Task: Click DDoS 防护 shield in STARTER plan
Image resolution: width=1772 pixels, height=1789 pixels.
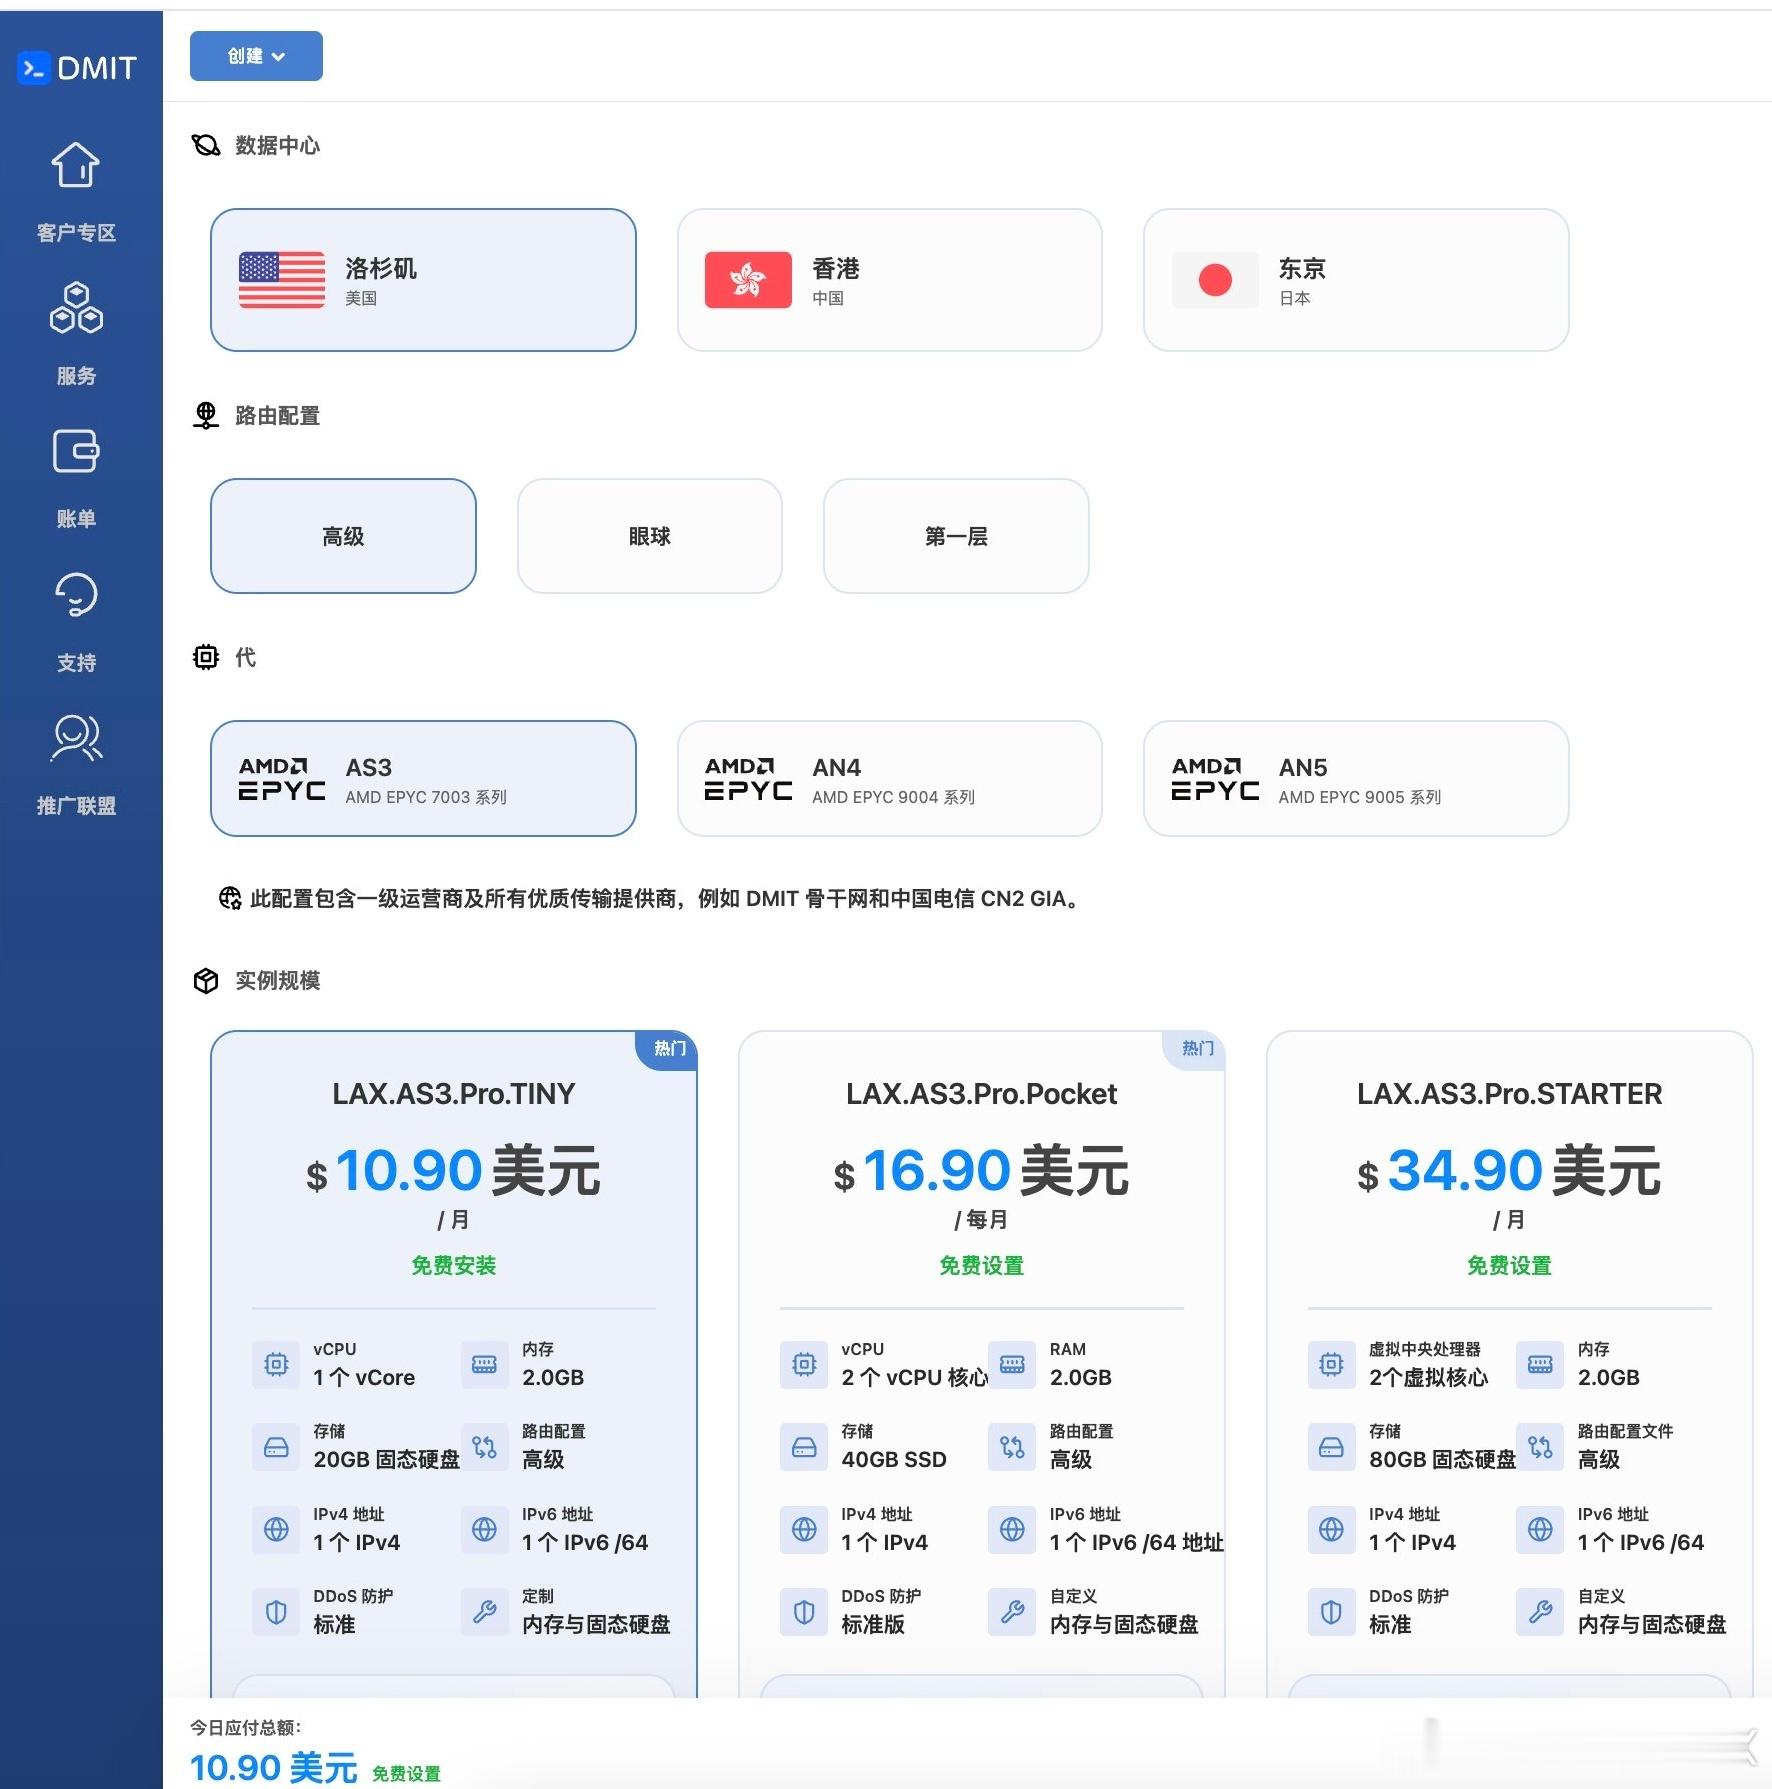Action: click(1331, 1612)
